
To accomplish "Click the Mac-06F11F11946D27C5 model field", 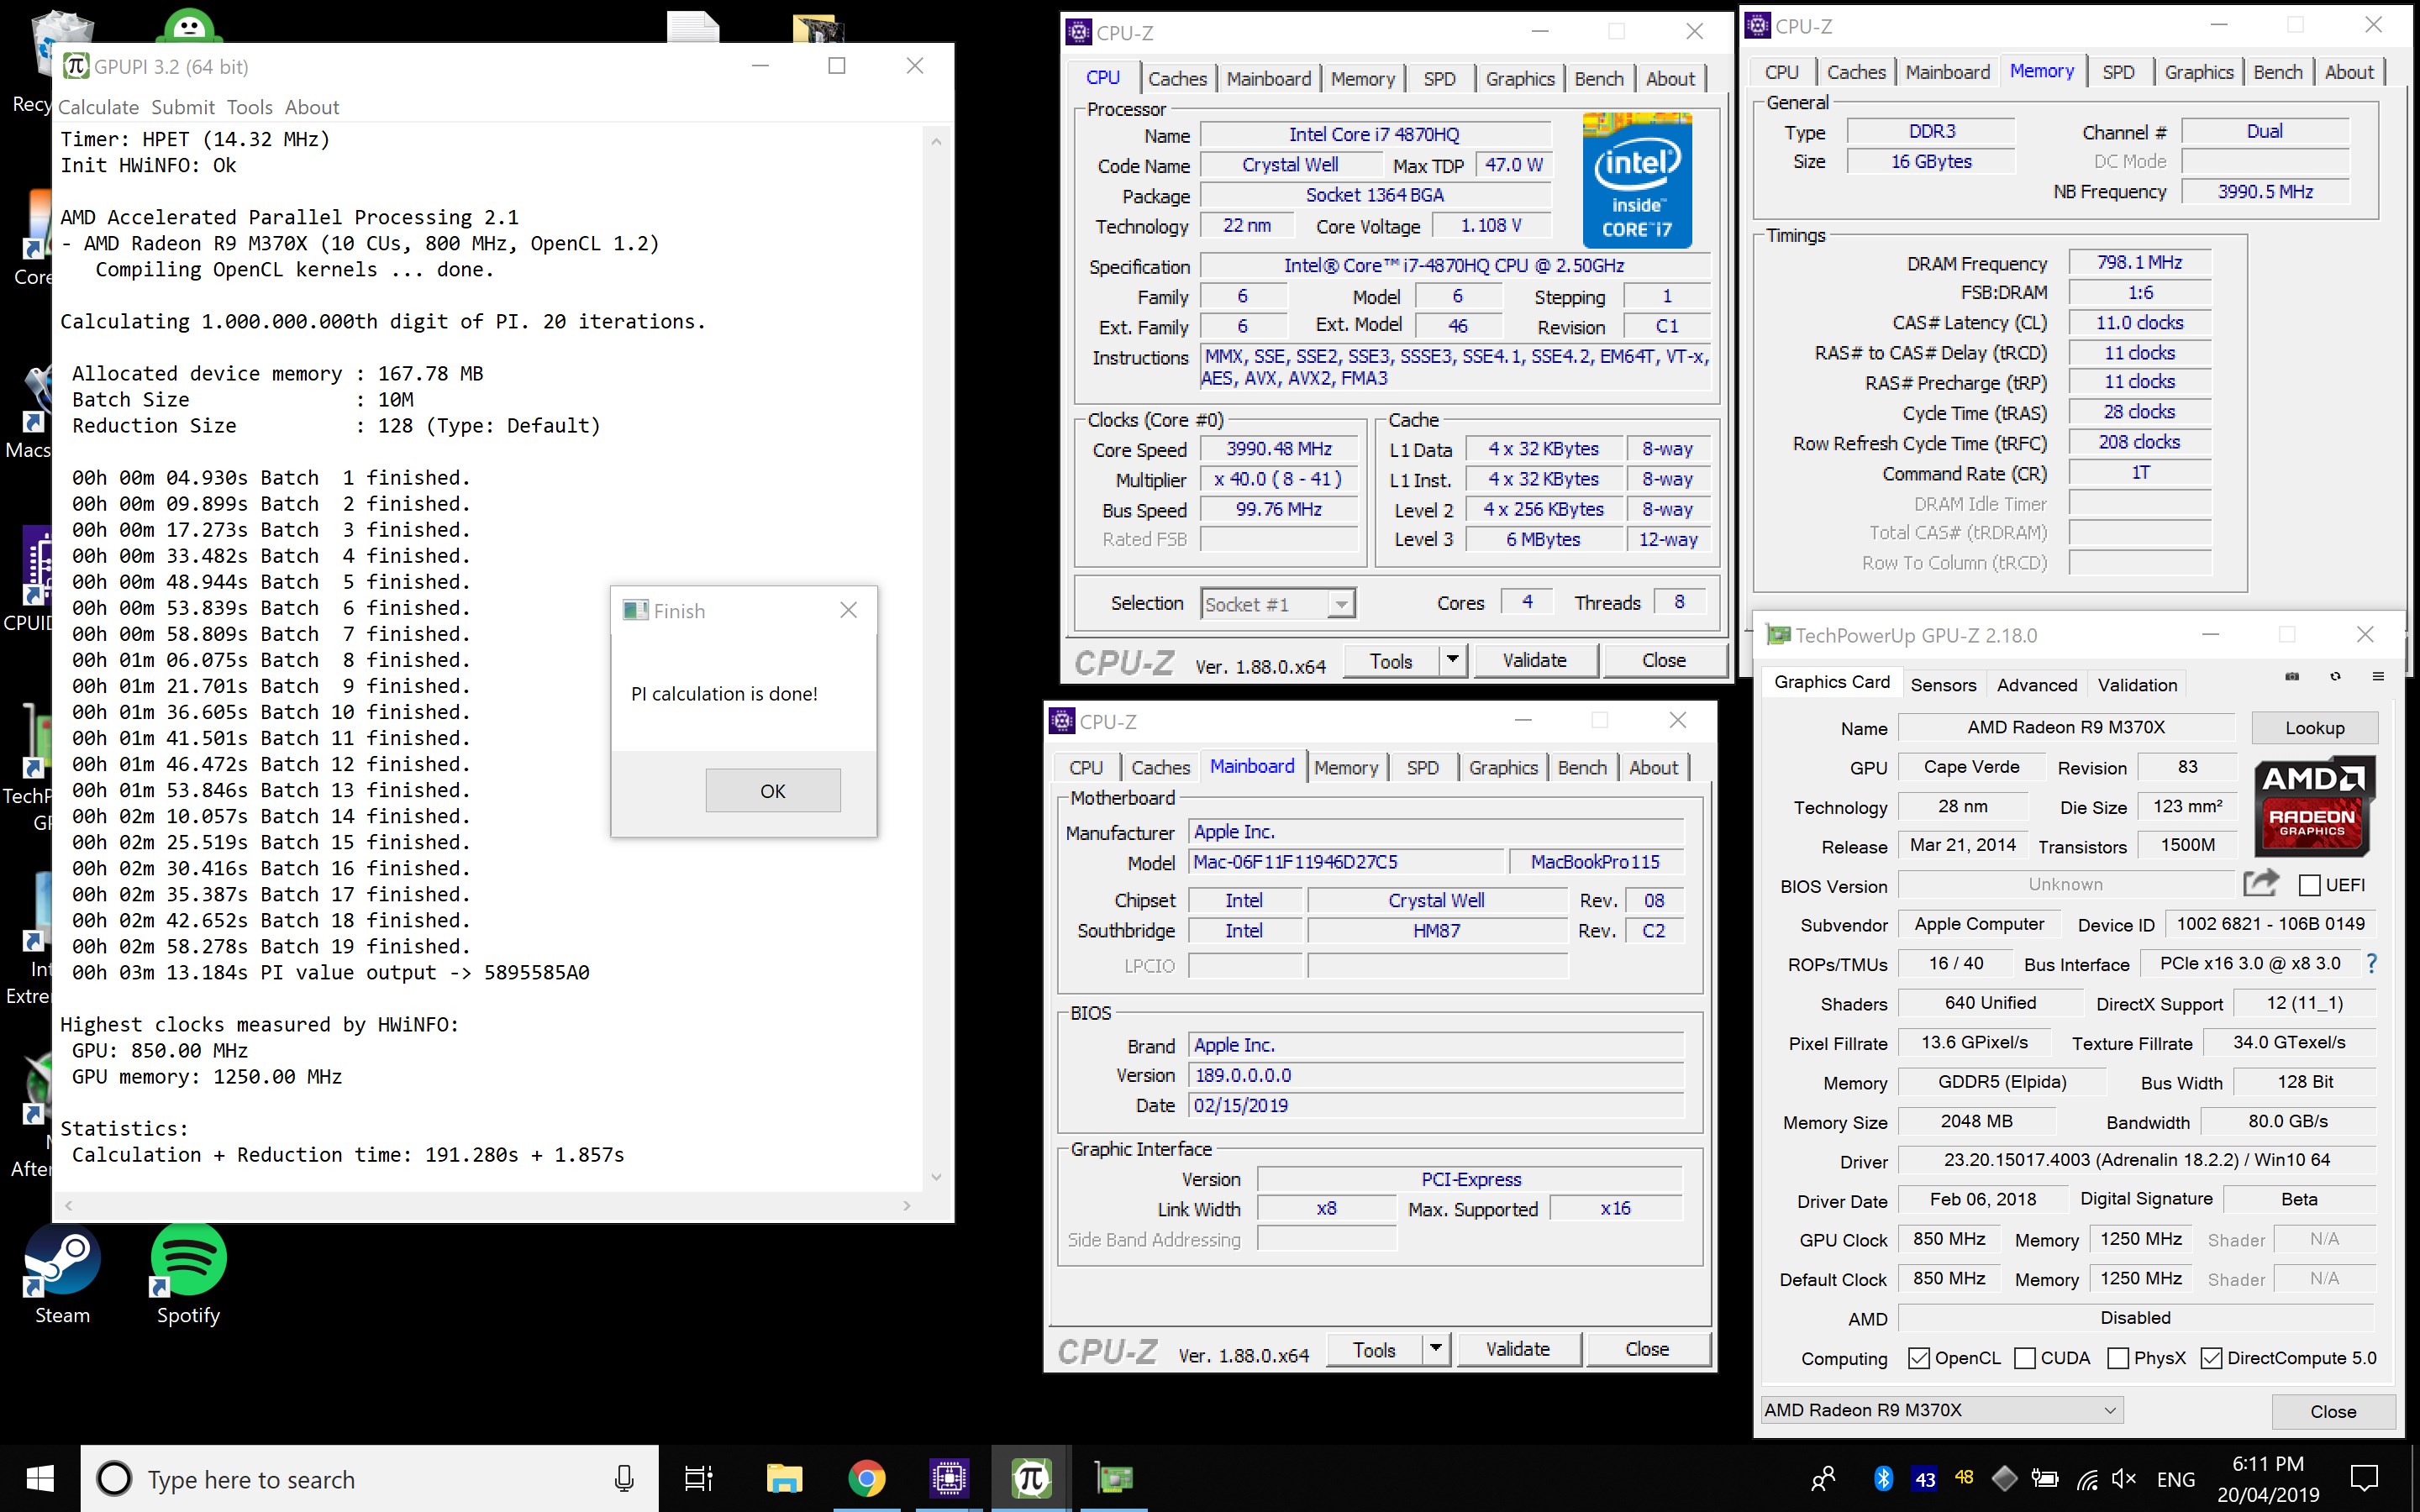I will [x=1346, y=861].
